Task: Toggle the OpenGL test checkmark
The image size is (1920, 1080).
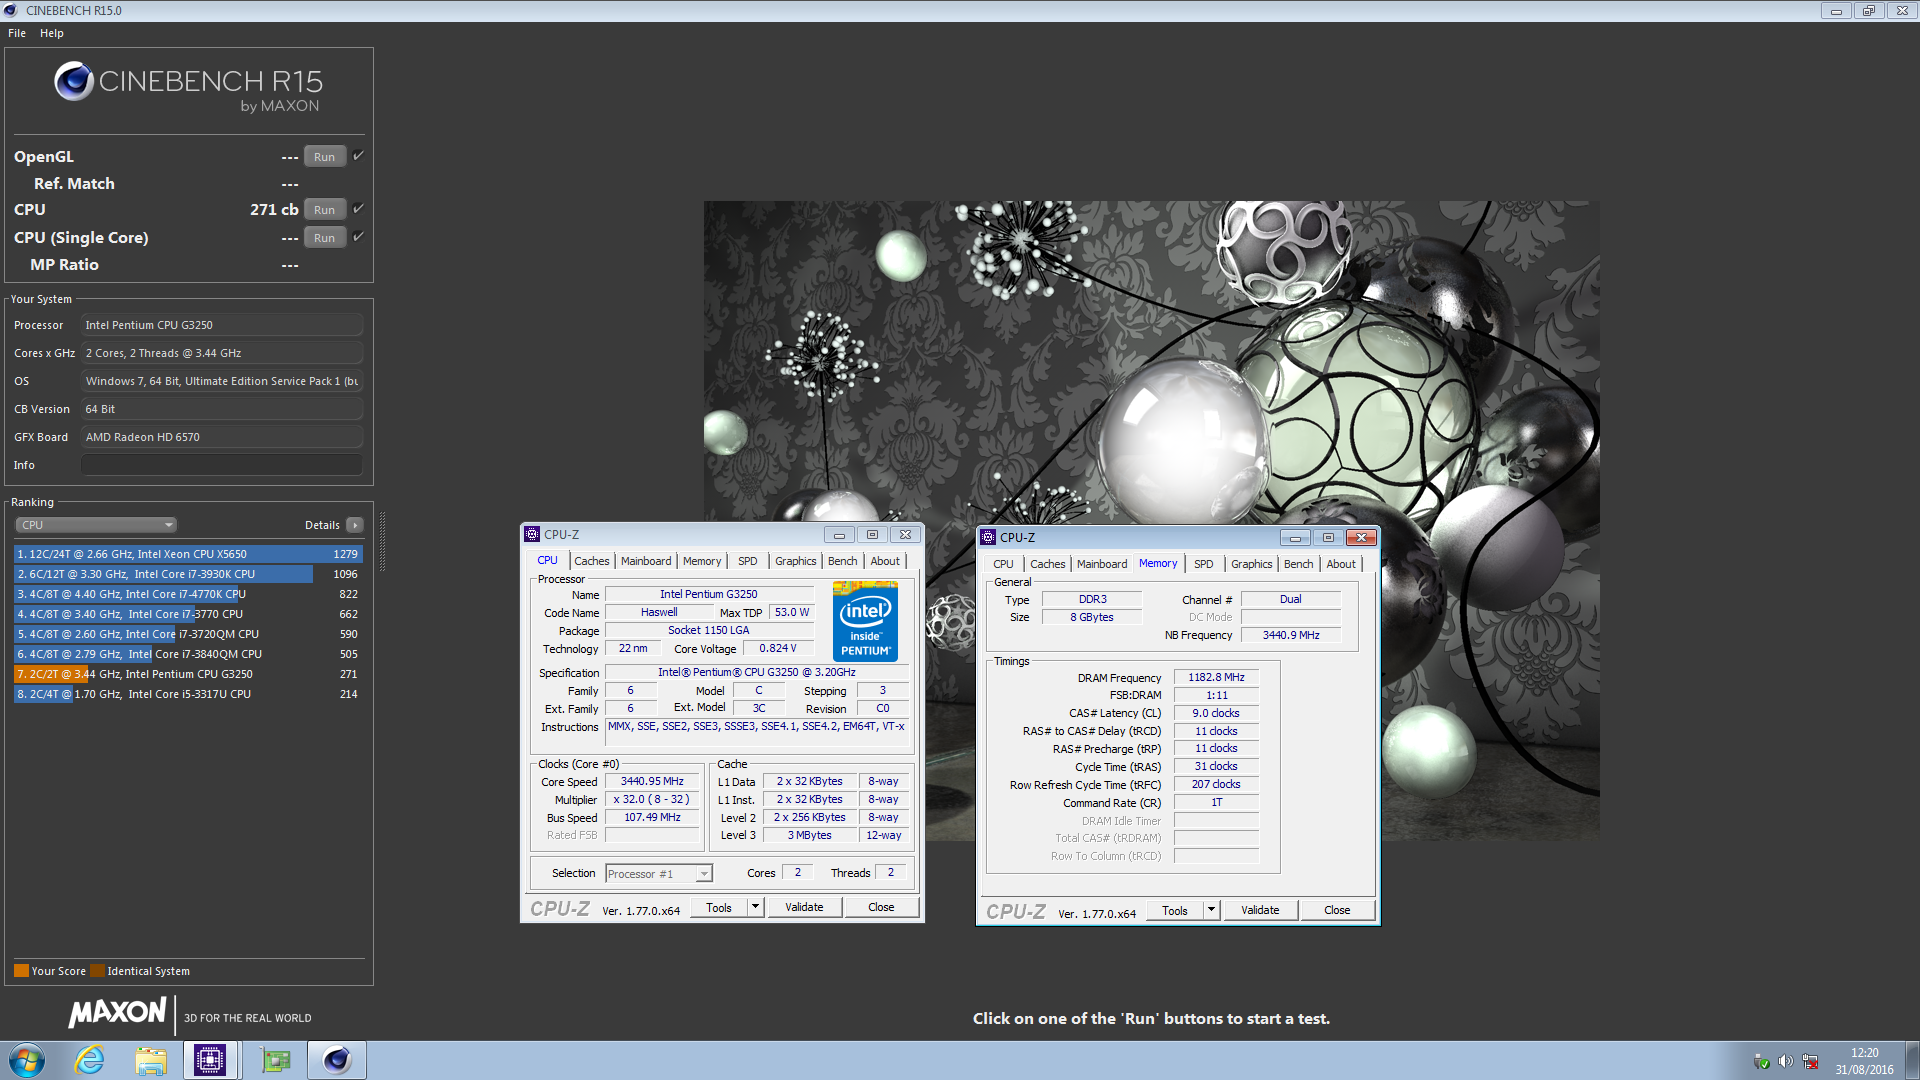Action: coord(358,156)
